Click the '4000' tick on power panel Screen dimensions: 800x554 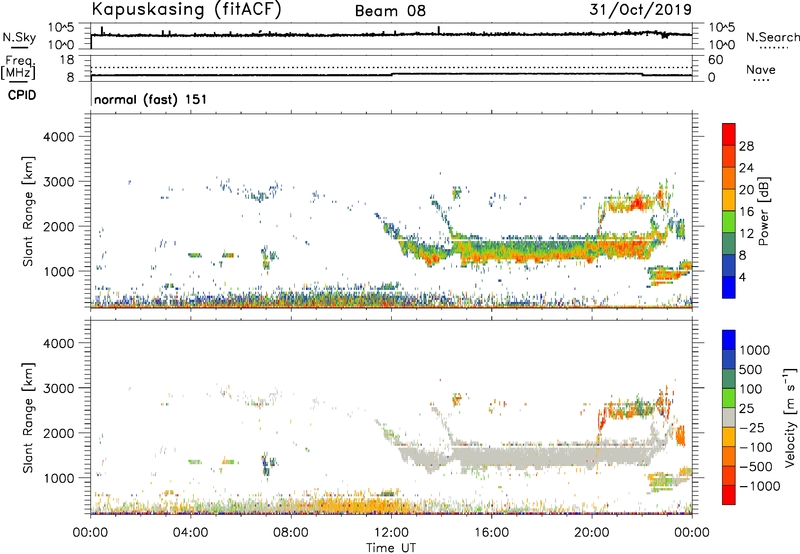pos(58,137)
